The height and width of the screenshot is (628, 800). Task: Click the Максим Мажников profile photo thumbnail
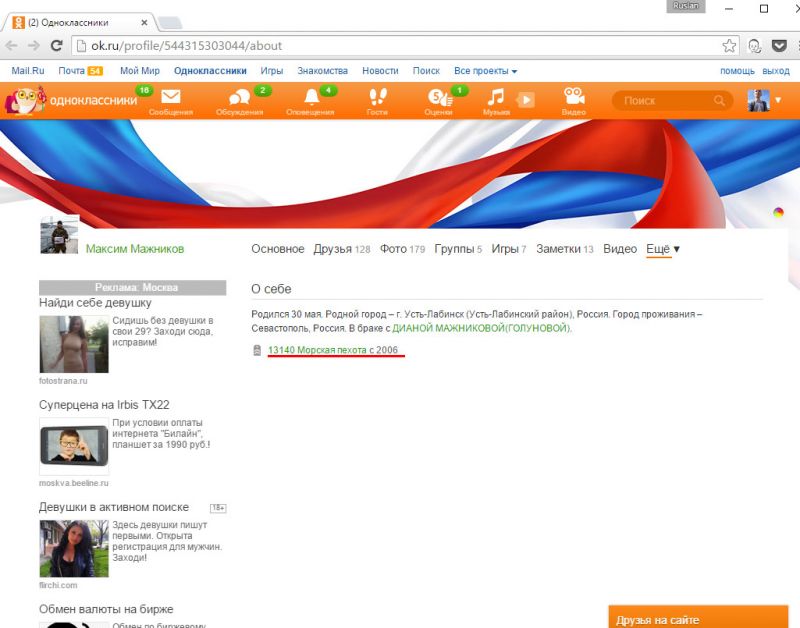59,235
